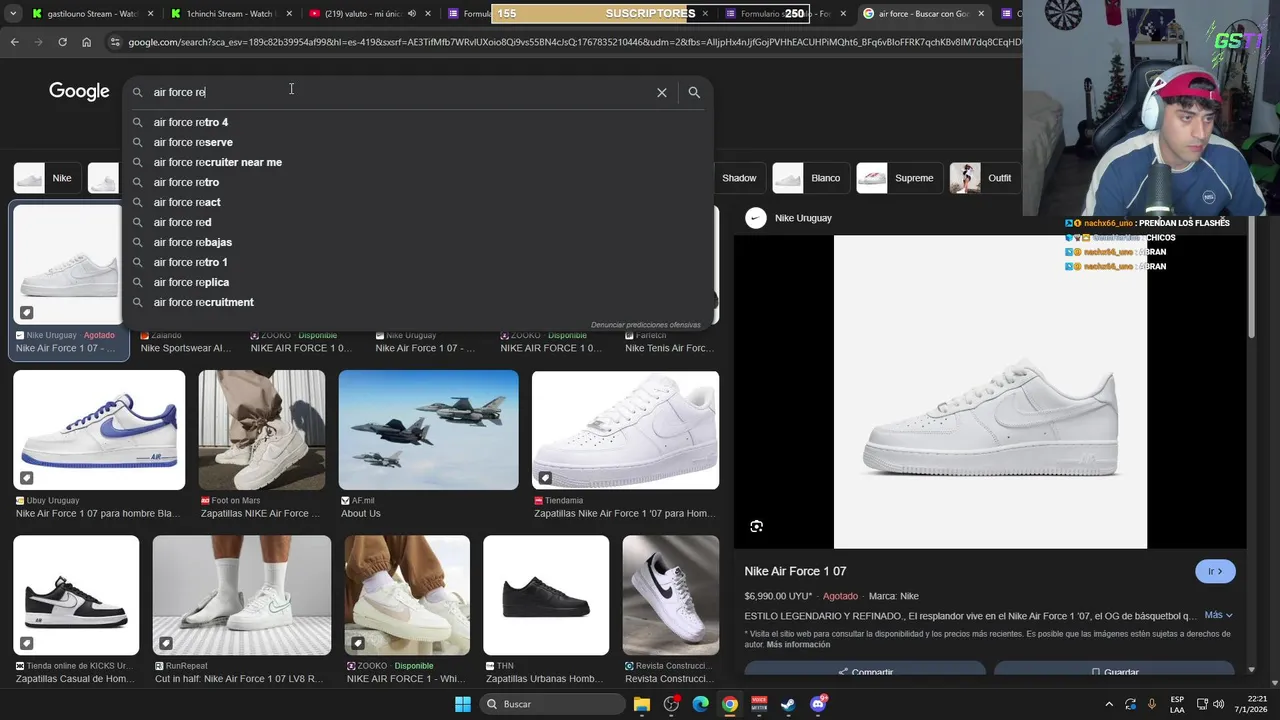Select suggestion "air force retro 1"
1280x720 pixels.
tap(418, 262)
